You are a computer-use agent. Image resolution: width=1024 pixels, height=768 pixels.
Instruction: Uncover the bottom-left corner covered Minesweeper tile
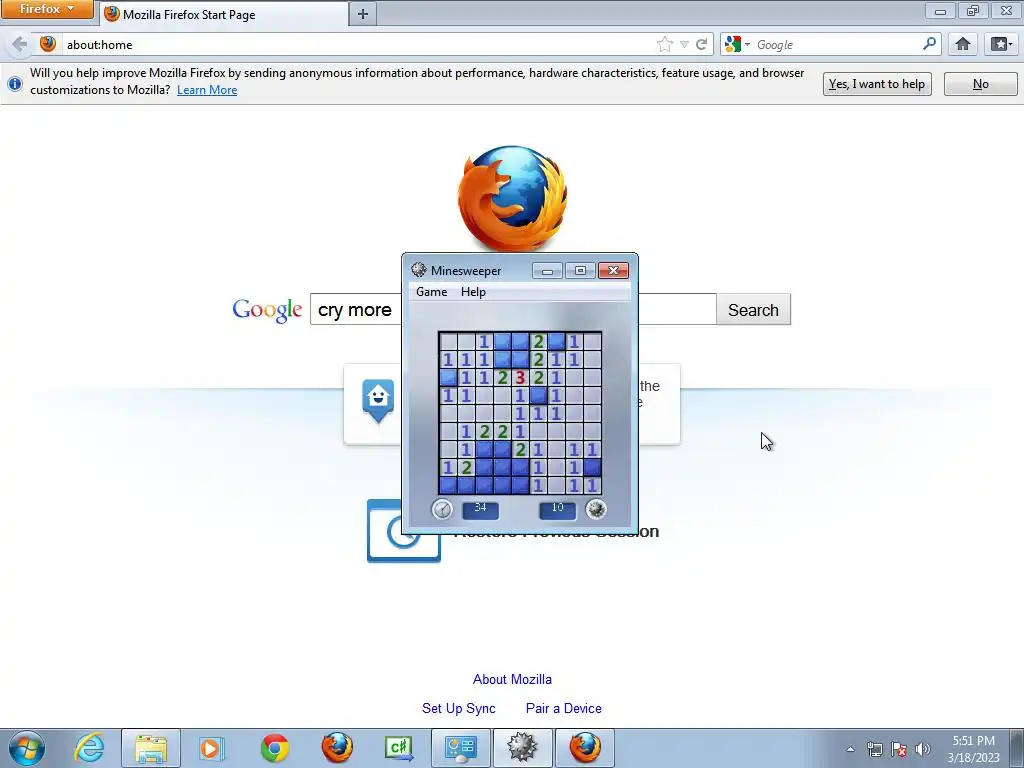pos(448,485)
